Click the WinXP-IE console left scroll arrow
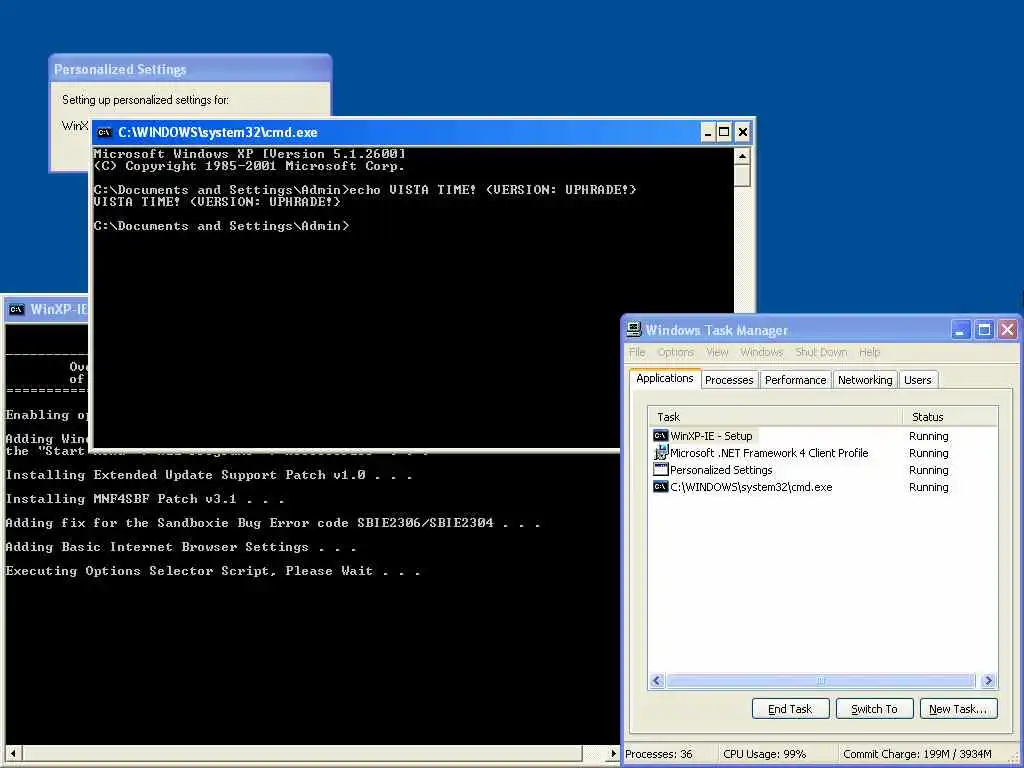Viewport: 1024px width, 768px height. click(12, 753)
